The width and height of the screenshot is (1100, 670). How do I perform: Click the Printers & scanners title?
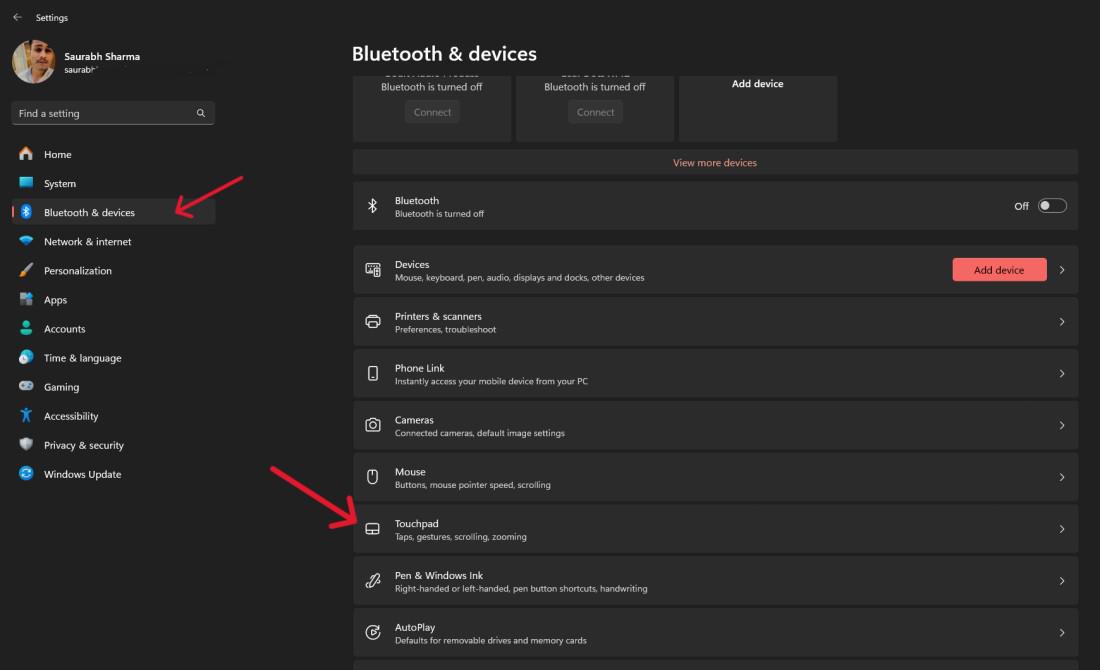(x=438, y=316)
